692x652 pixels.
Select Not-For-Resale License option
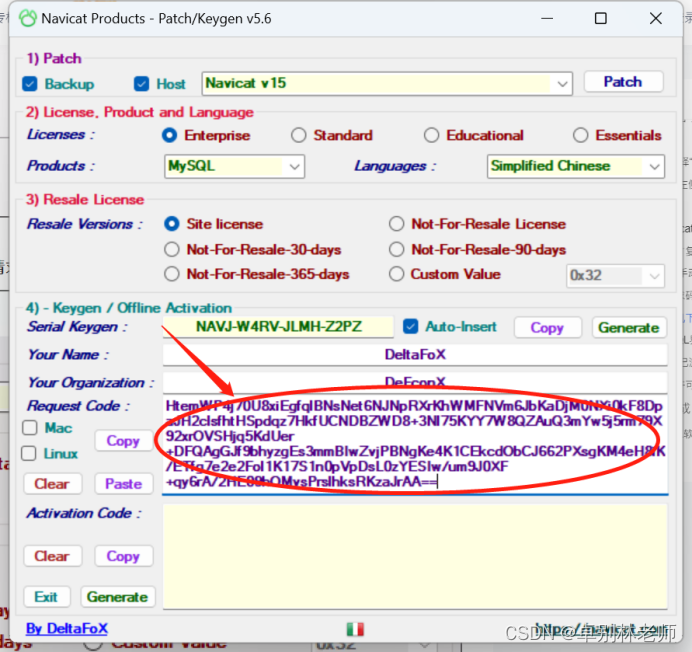397,224
